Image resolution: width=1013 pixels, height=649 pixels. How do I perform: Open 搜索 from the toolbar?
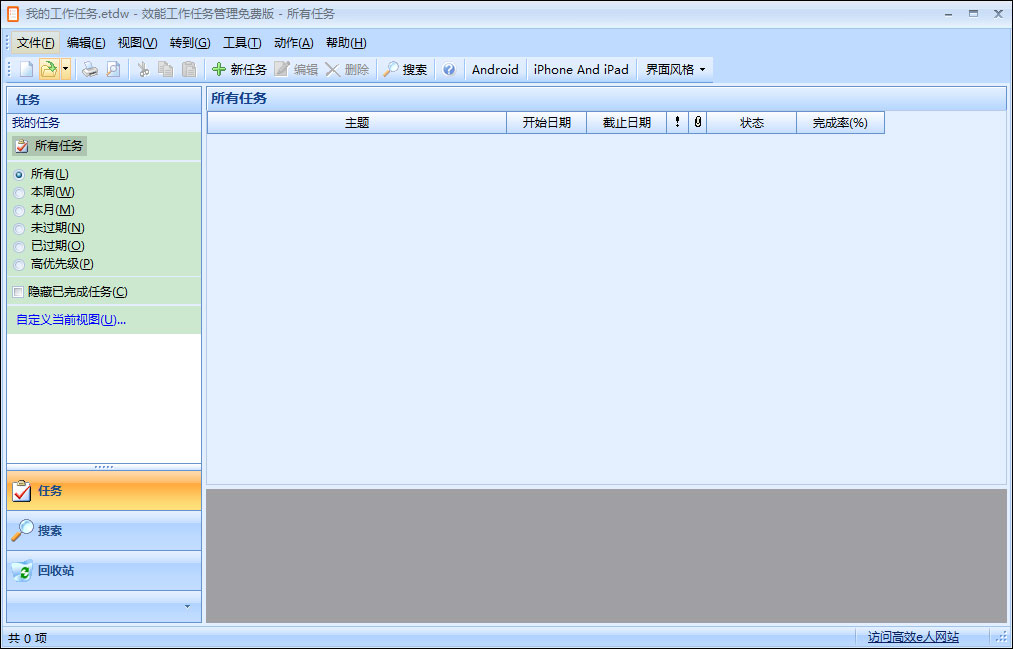(x=405, y=69)
